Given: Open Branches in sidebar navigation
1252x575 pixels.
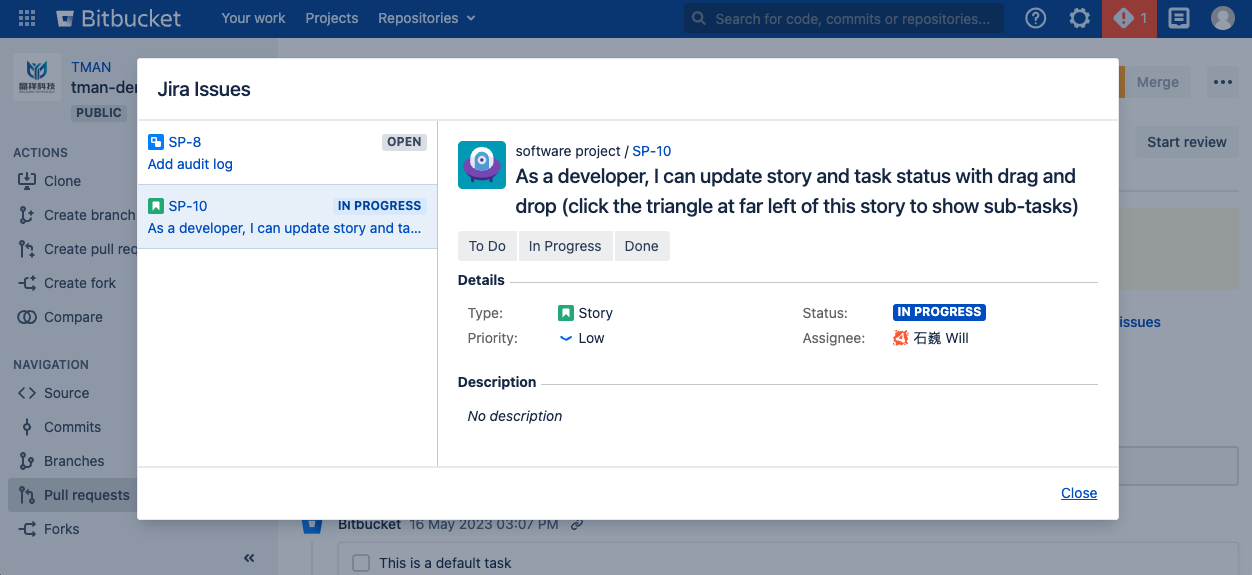Looking at the screenshot, I should 62,461.
